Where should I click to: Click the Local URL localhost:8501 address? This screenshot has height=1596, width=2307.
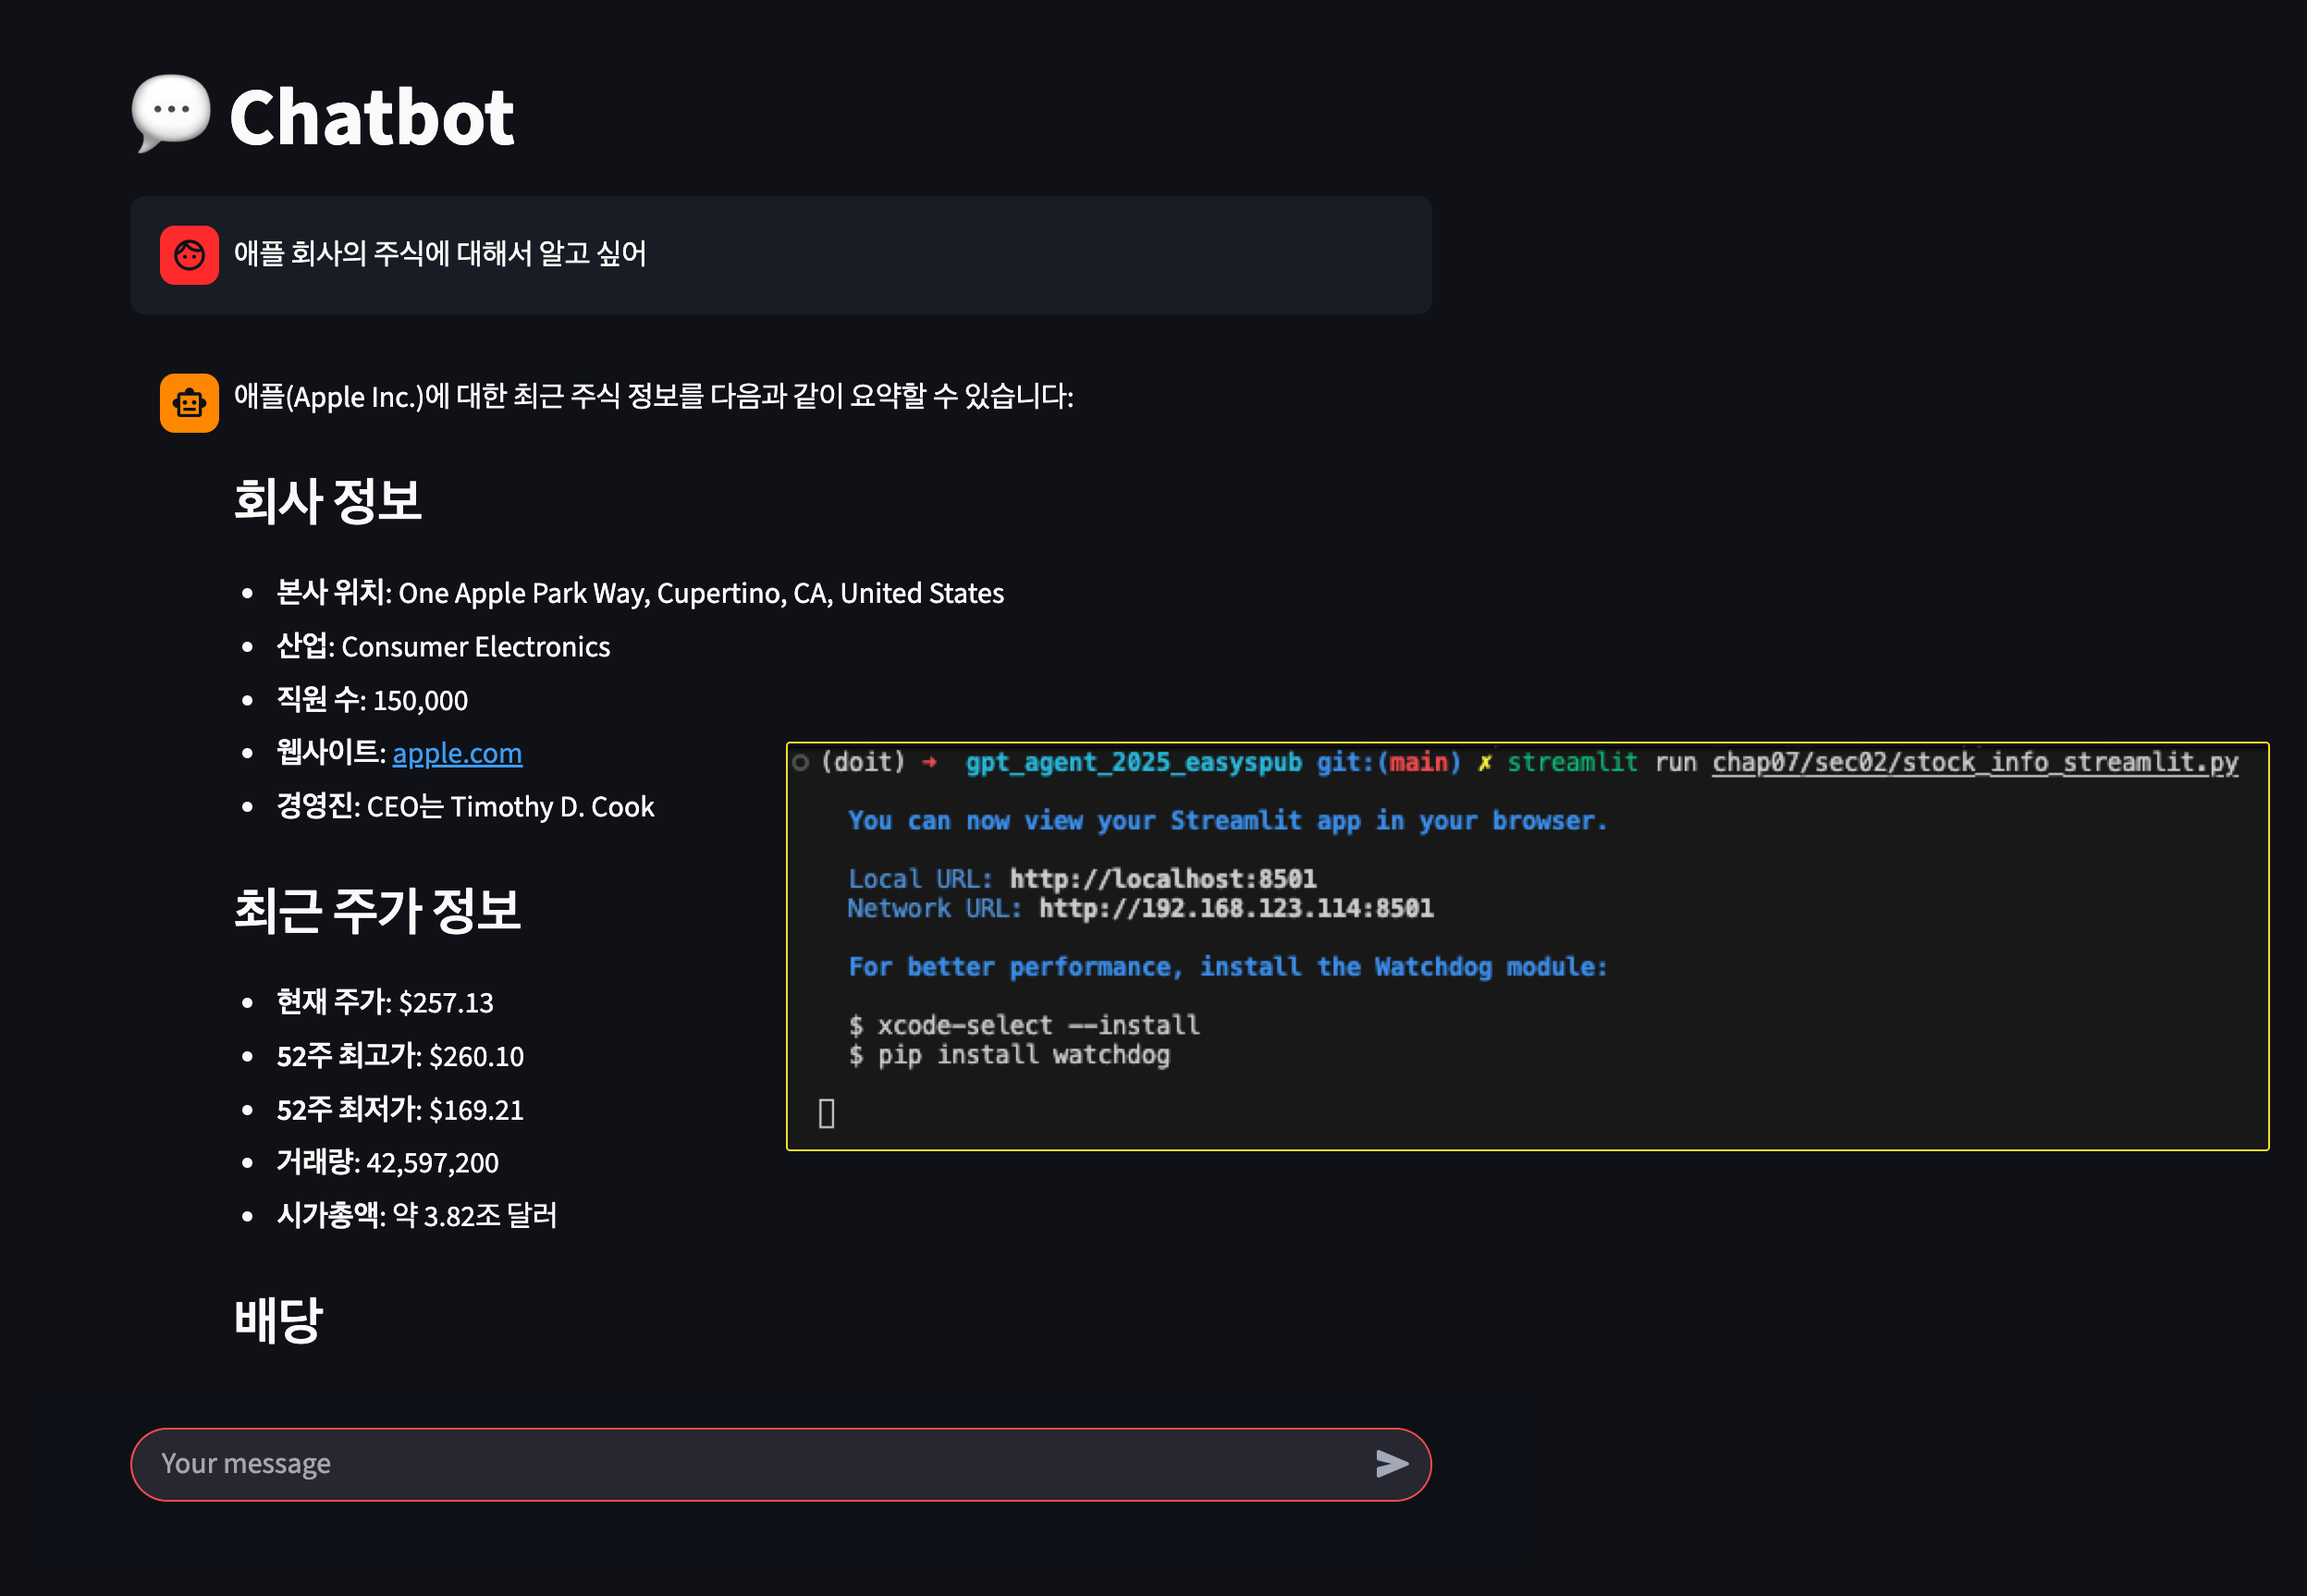pos(1162,879)
